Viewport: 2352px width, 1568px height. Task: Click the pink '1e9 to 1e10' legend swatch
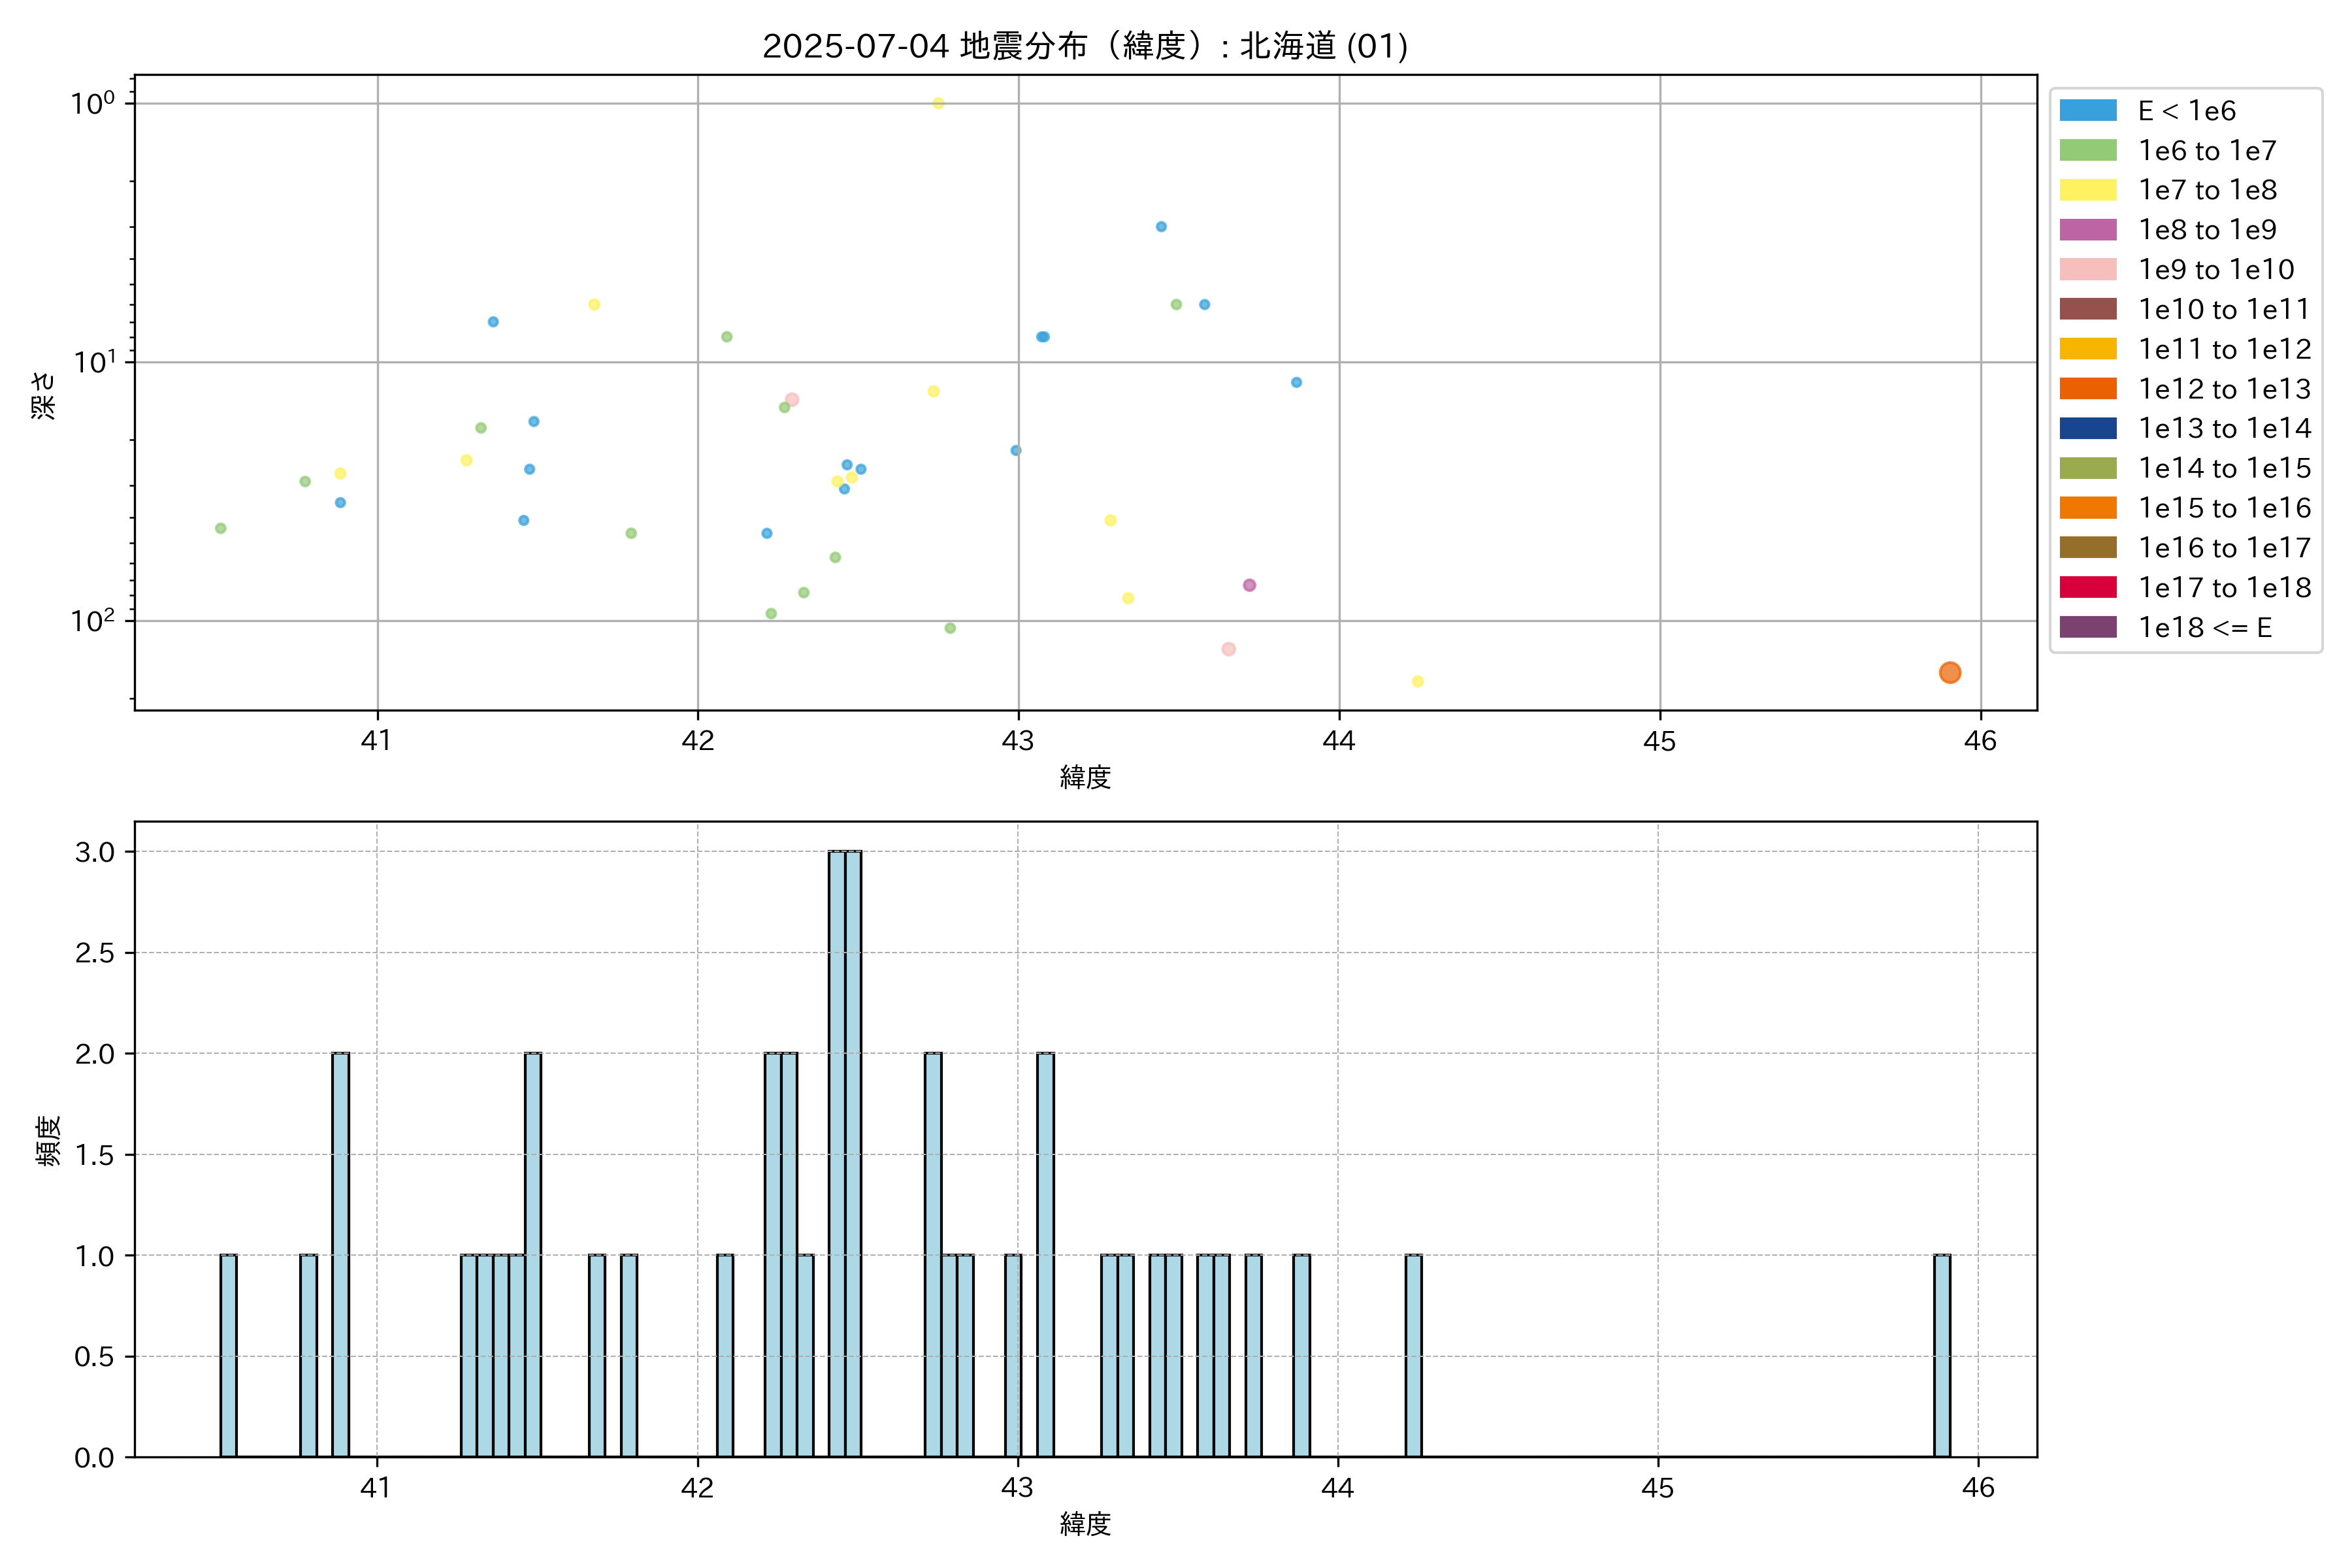2087,269
